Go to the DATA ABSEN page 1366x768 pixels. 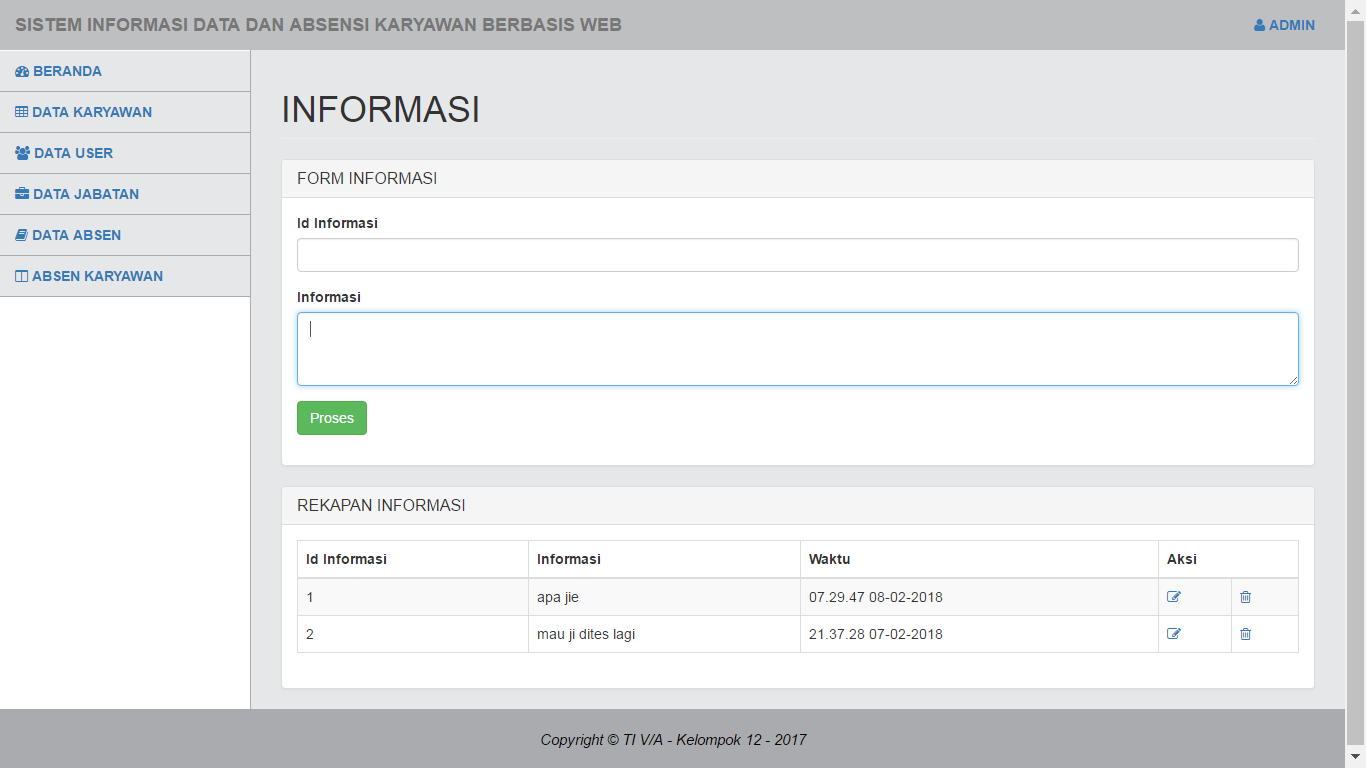pos(77,235)
